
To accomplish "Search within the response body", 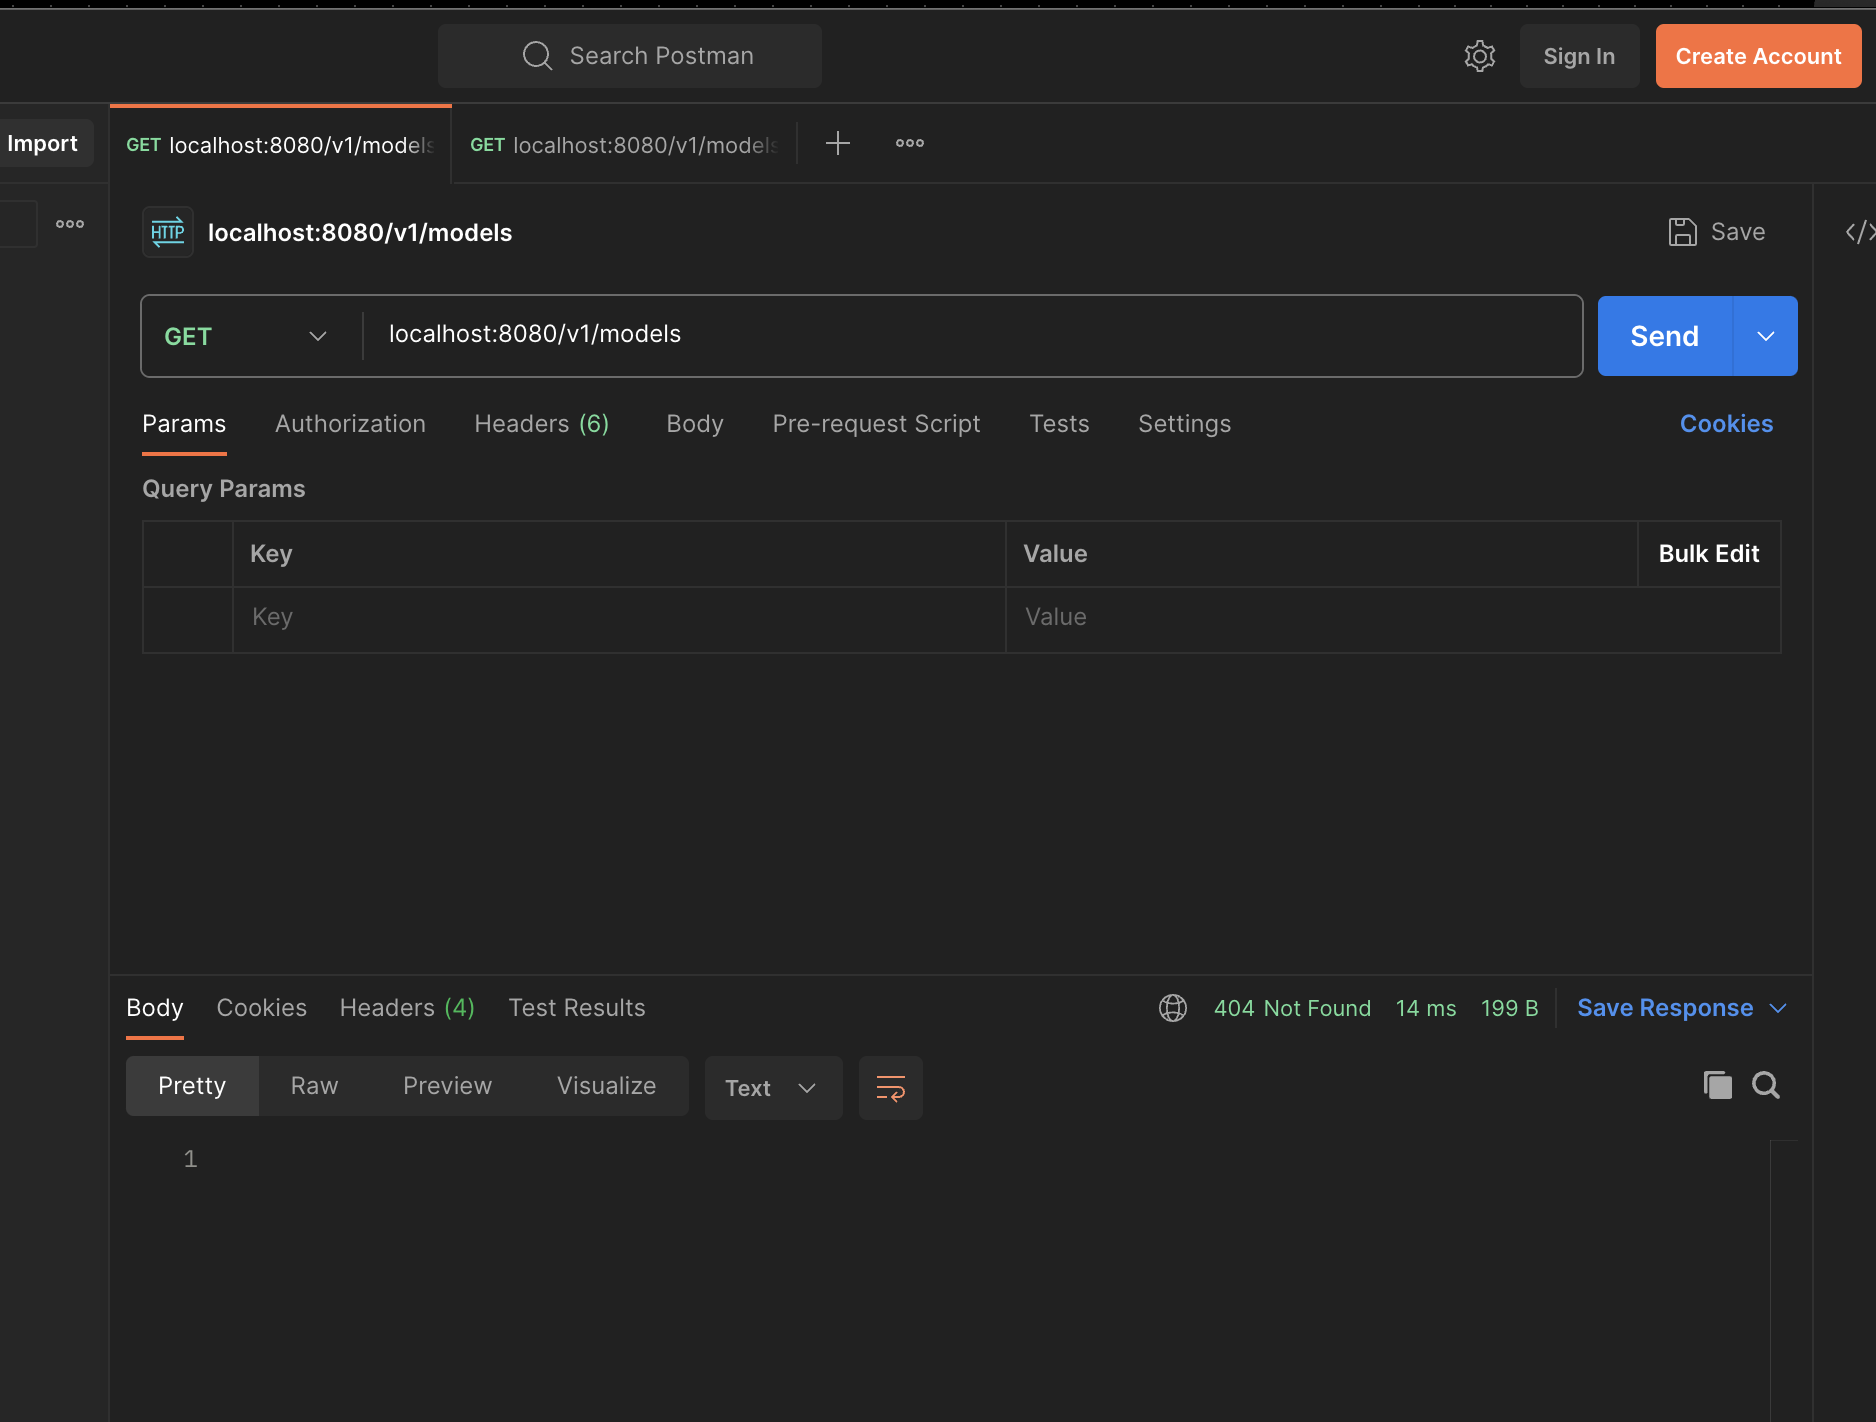I will [x=1766, y=1085].
